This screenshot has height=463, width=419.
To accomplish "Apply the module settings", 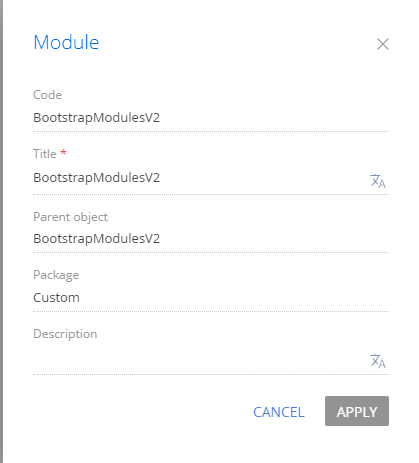I will click(357, 411).
